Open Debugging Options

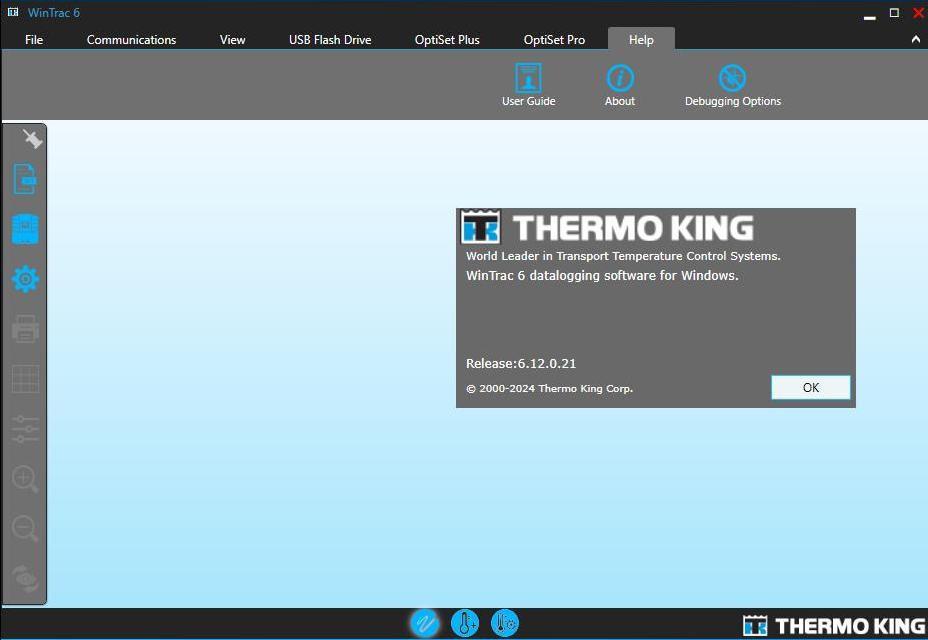point(733,85)
